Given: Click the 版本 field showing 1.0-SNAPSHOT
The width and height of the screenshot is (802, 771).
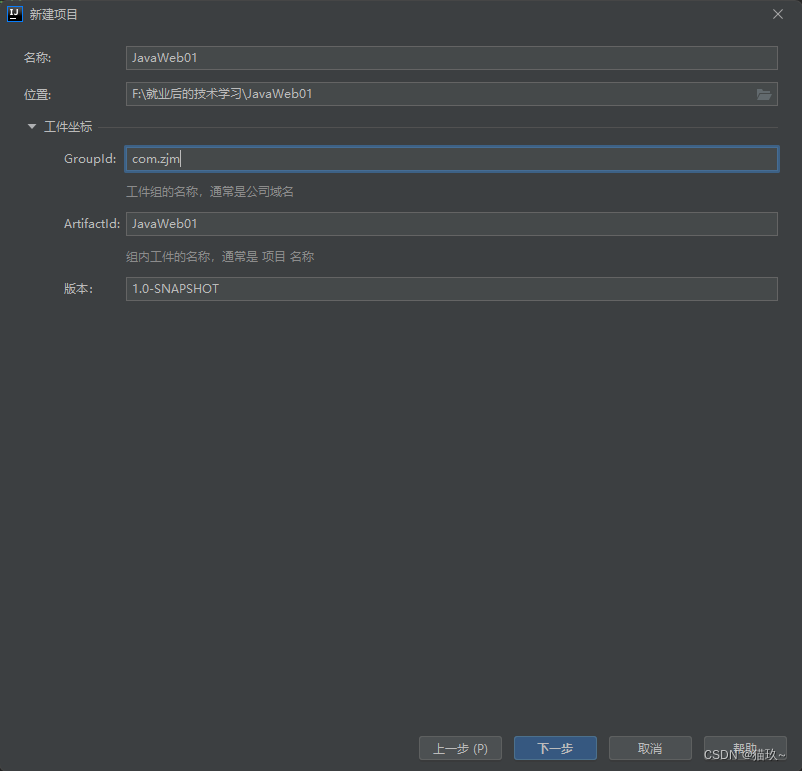Looking at the screenshot, I should click(450, 288).
